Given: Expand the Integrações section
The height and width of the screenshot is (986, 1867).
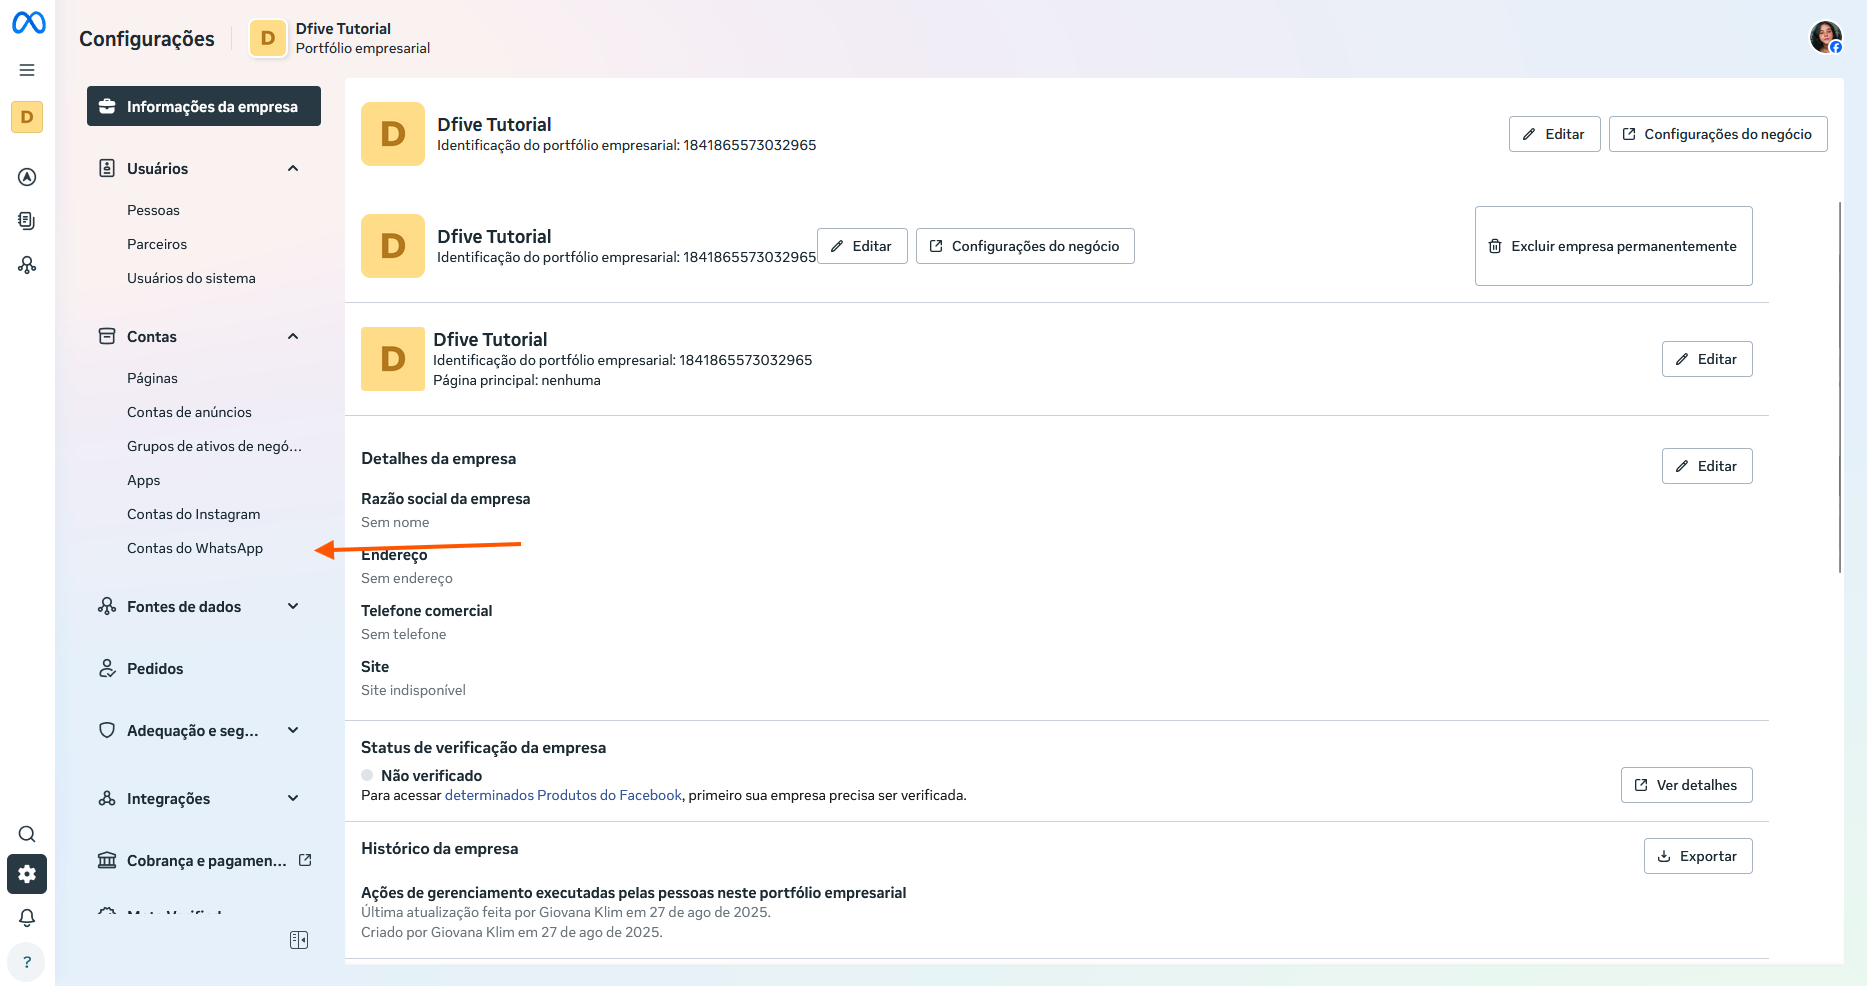Looking at the screenshot, I should tap(293, 799).
